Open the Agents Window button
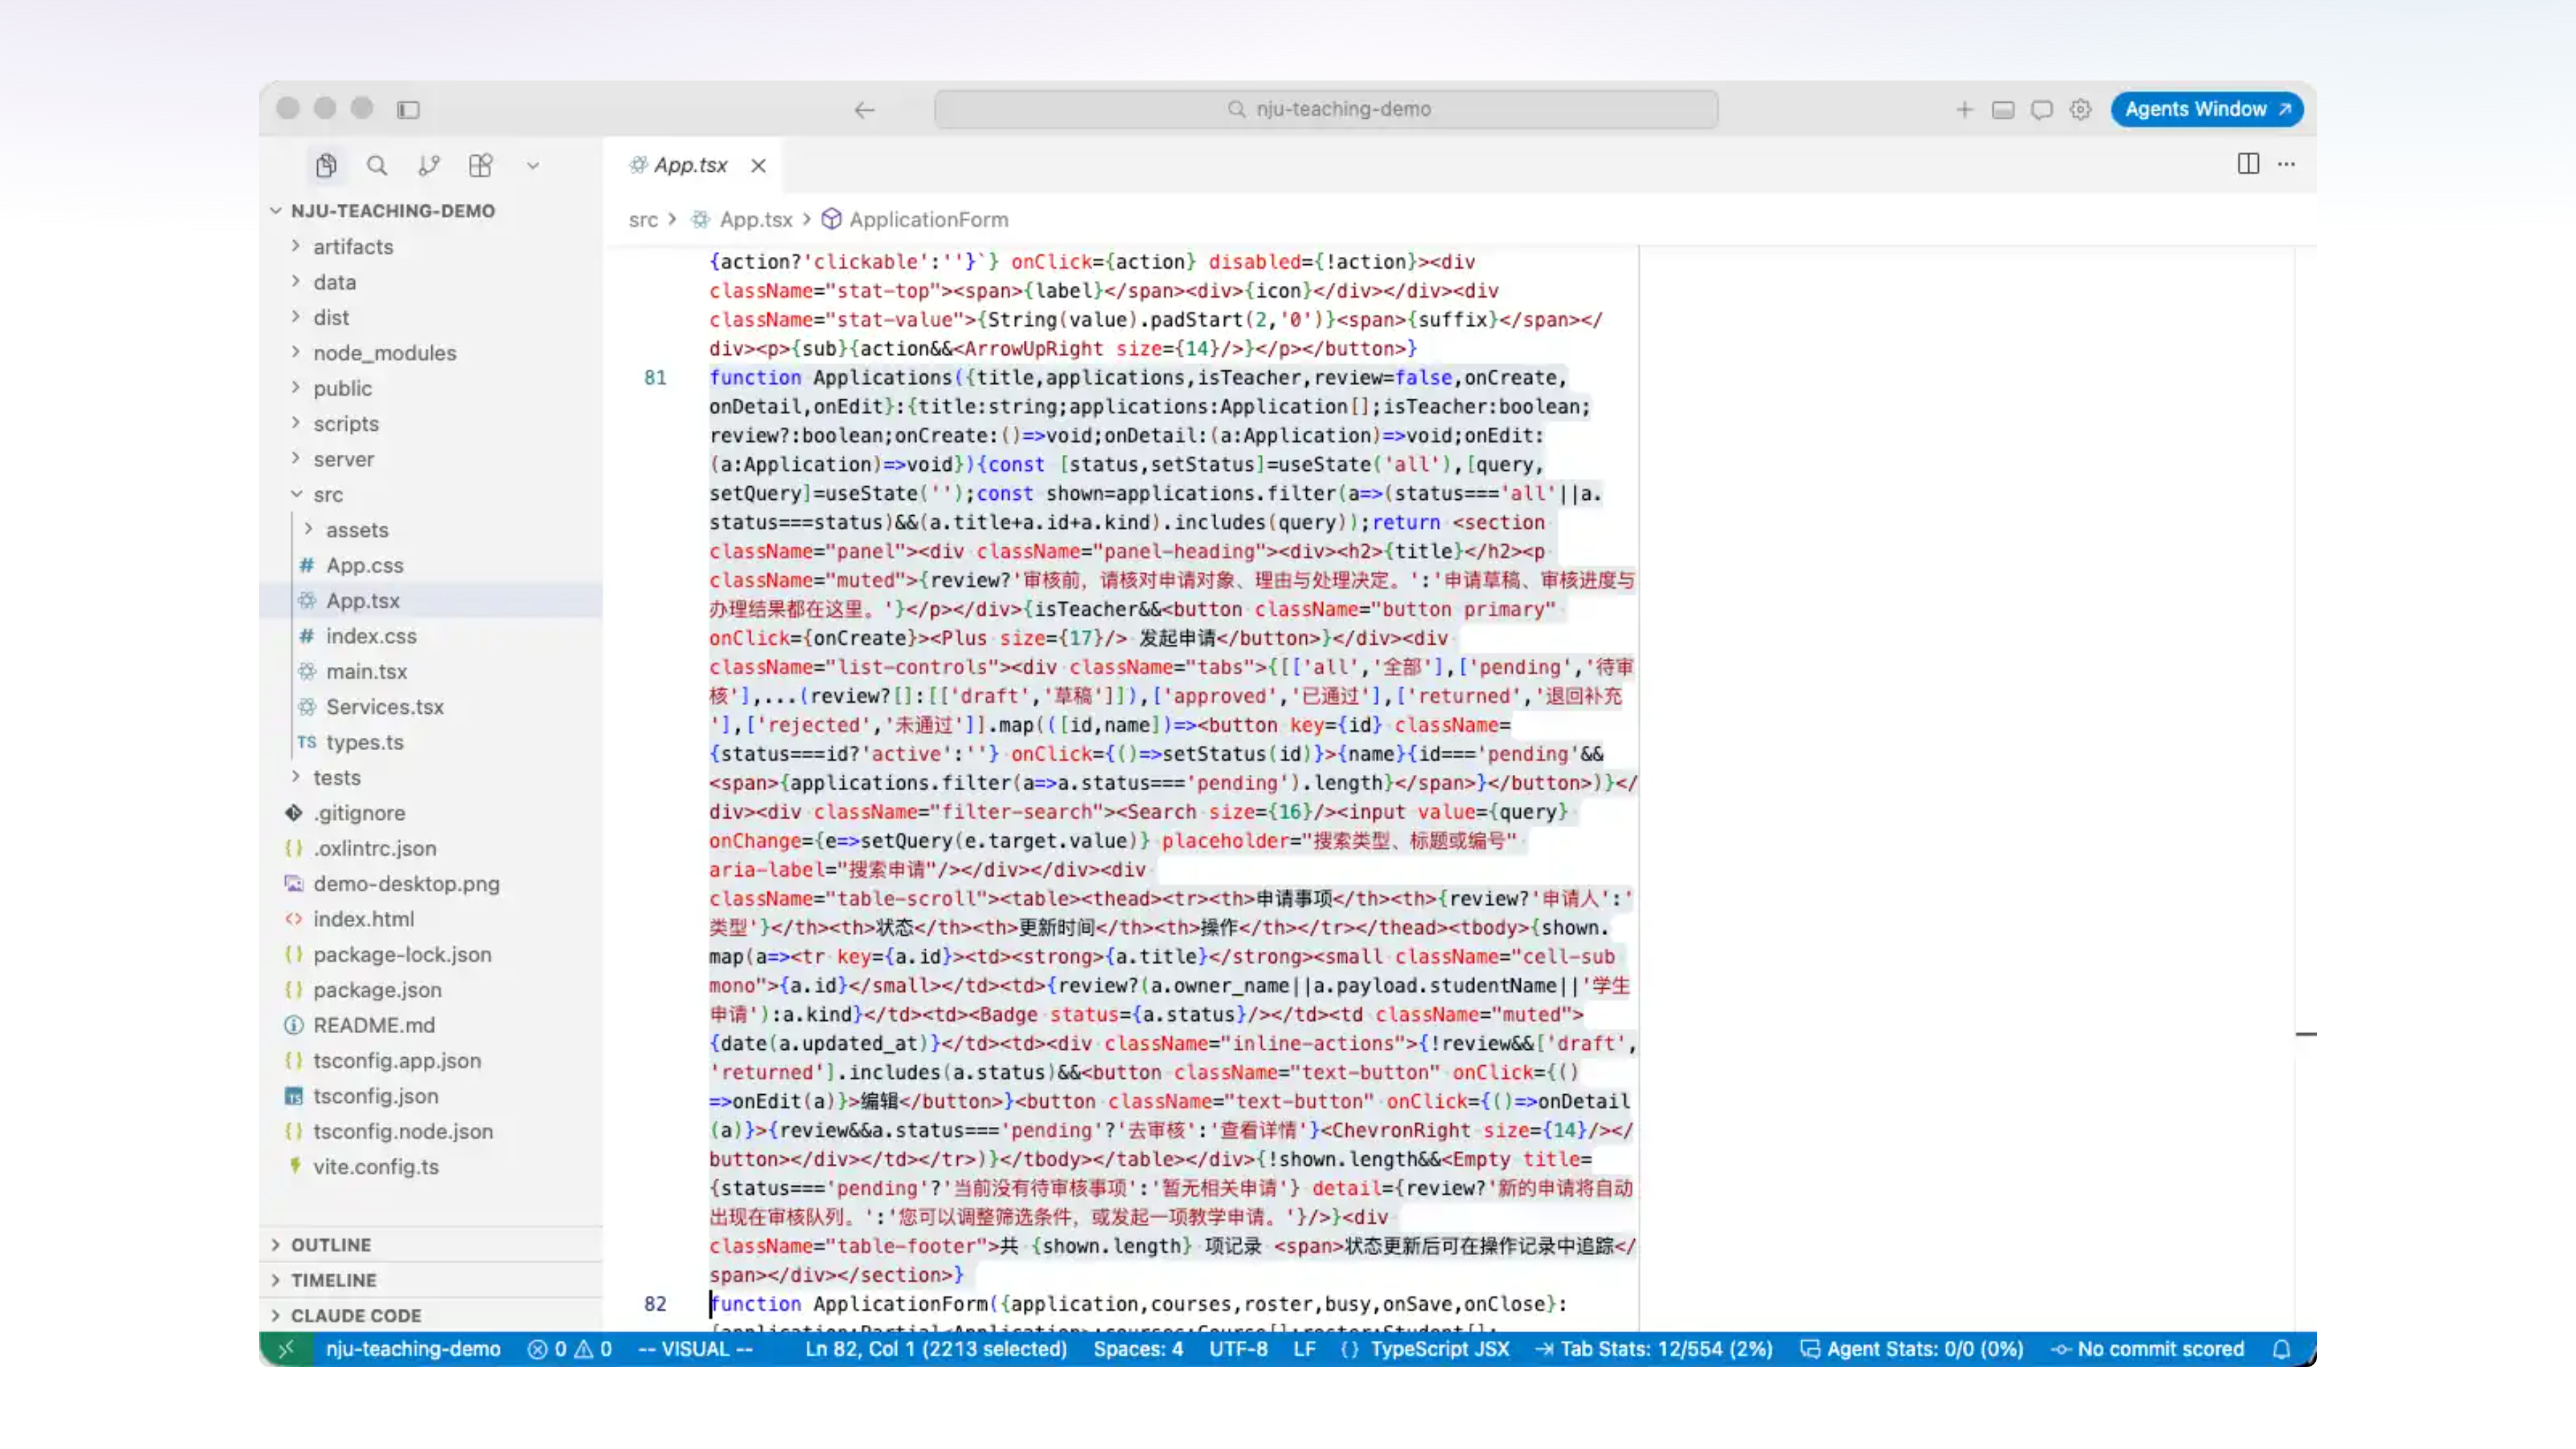The width and height of the screenshot is (2576, 1449). (x=2207, y=109)
